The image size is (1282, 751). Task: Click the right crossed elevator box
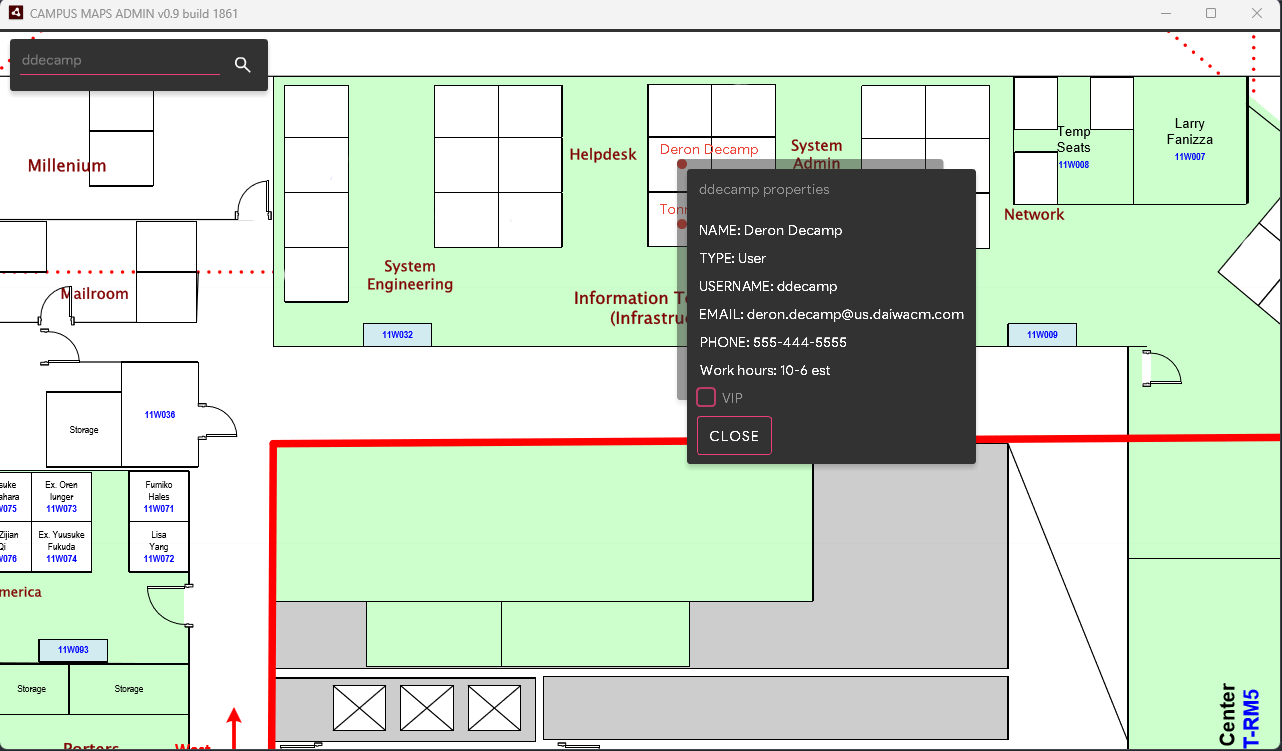(x=494, y=708)
